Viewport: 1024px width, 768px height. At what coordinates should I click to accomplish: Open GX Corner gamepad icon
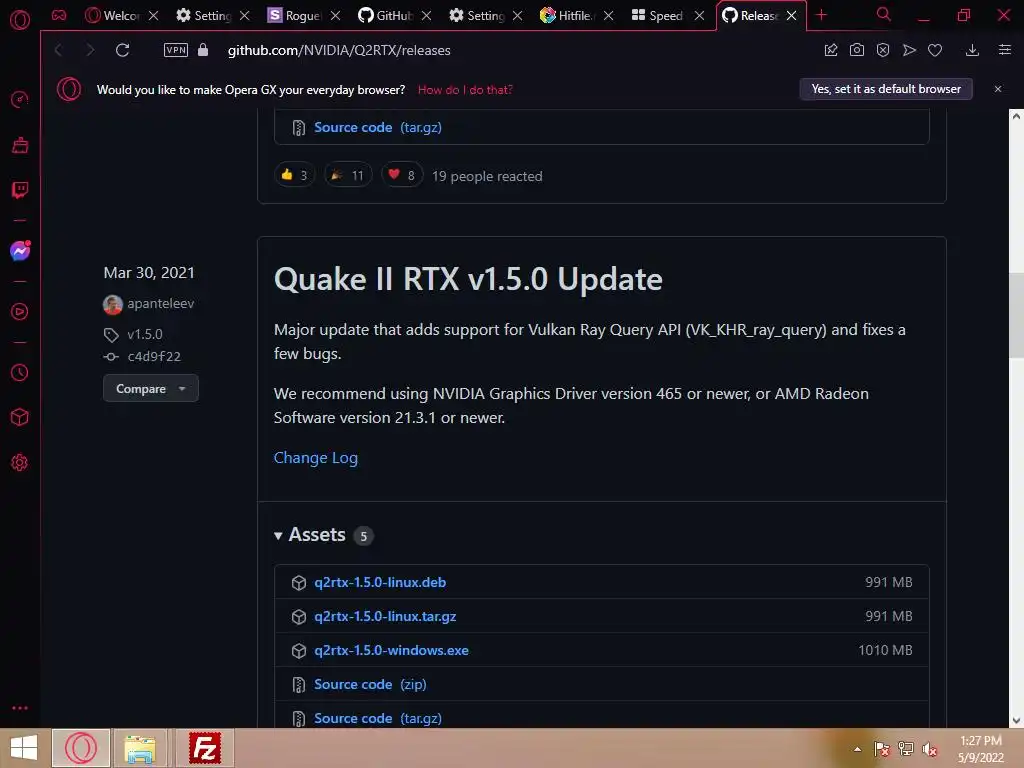tap(59, 15)
